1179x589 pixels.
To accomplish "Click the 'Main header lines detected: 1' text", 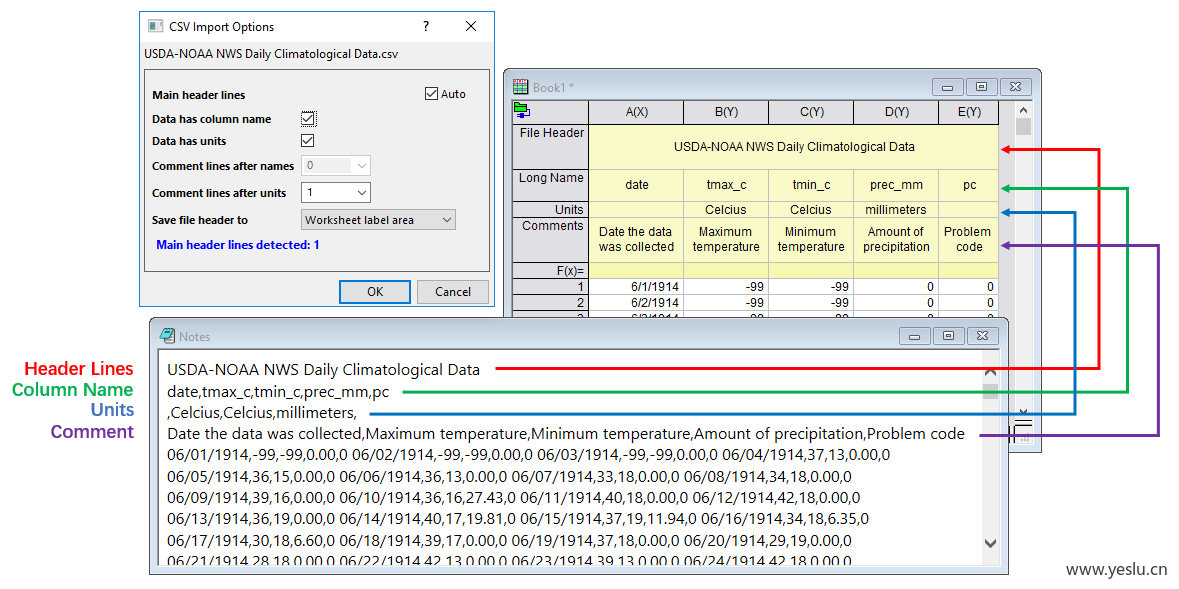I will click(238, 244).
